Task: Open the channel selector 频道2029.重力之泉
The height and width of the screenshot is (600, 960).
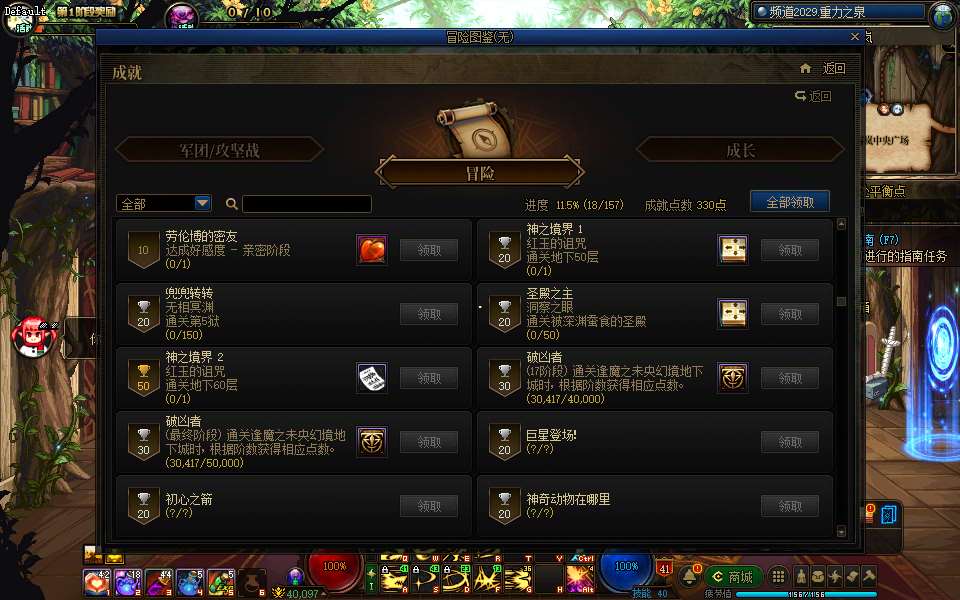Action: click(839, 12)
